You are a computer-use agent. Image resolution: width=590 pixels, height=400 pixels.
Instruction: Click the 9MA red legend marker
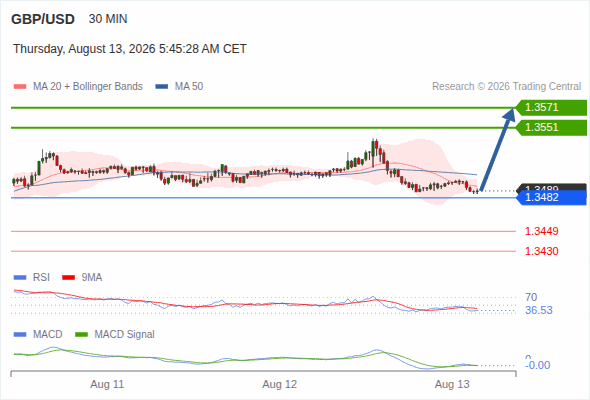point(68,278)
